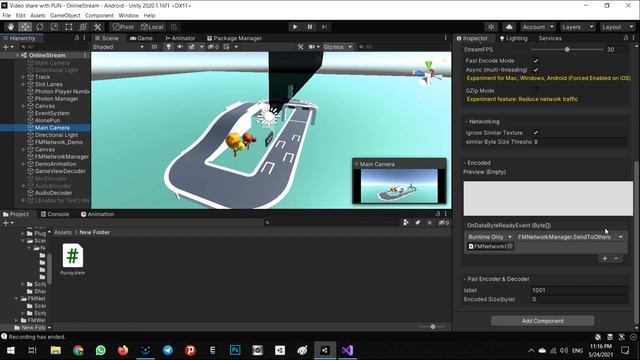
Task: Switch to the Lighting tab
Action: [513, 38]
